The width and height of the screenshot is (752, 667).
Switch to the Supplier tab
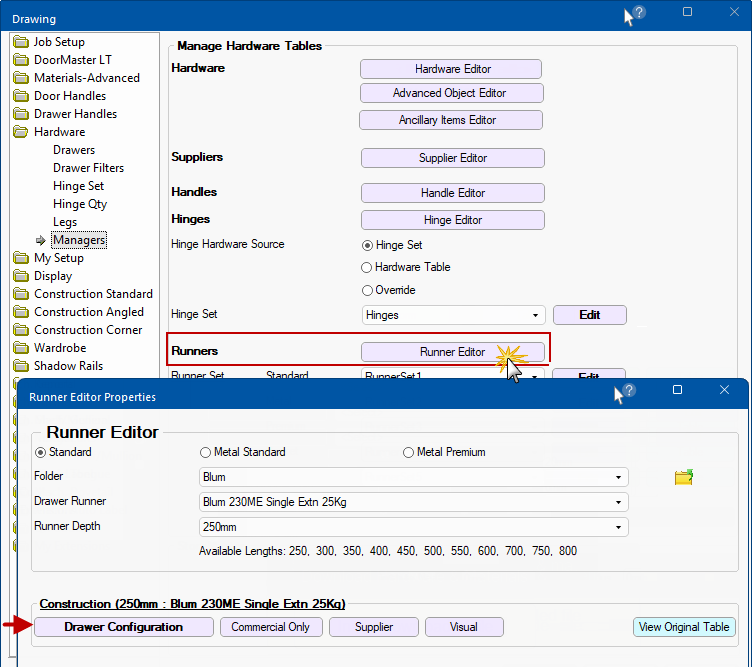click(x=374, y=627)
